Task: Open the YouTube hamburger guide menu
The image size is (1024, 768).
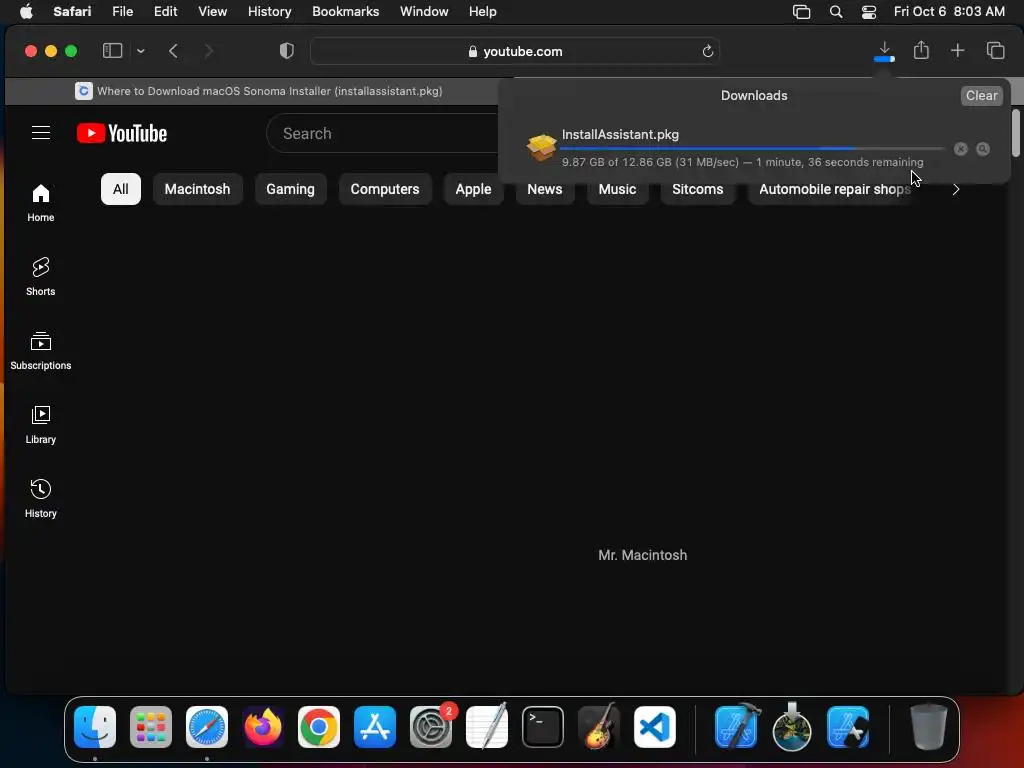Action: pyautogui.click(x=41, y=133)
